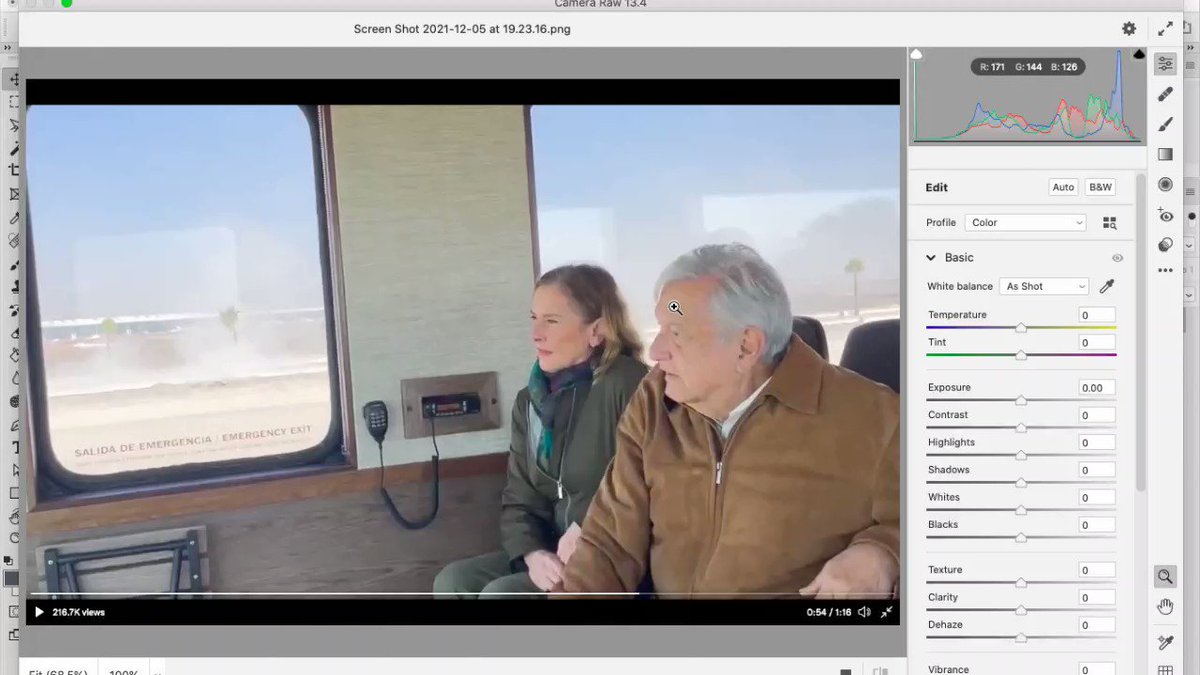Click the Shadows value field

pyautogui.click(x=1096, y=470)
